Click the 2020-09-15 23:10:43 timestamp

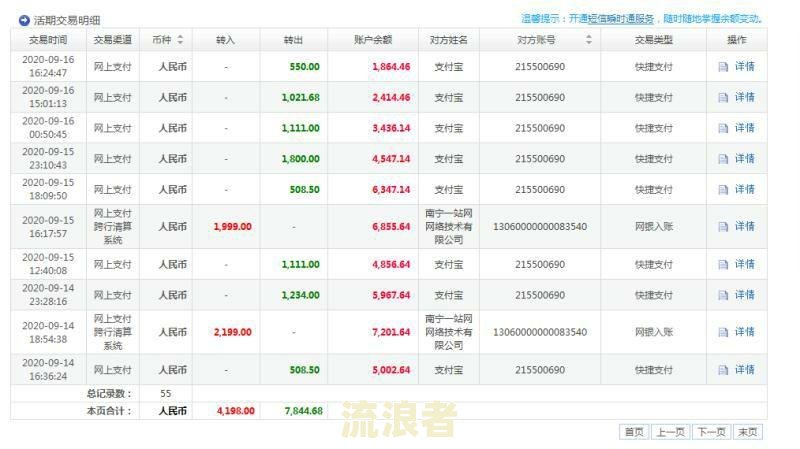[x=48, y=158]
